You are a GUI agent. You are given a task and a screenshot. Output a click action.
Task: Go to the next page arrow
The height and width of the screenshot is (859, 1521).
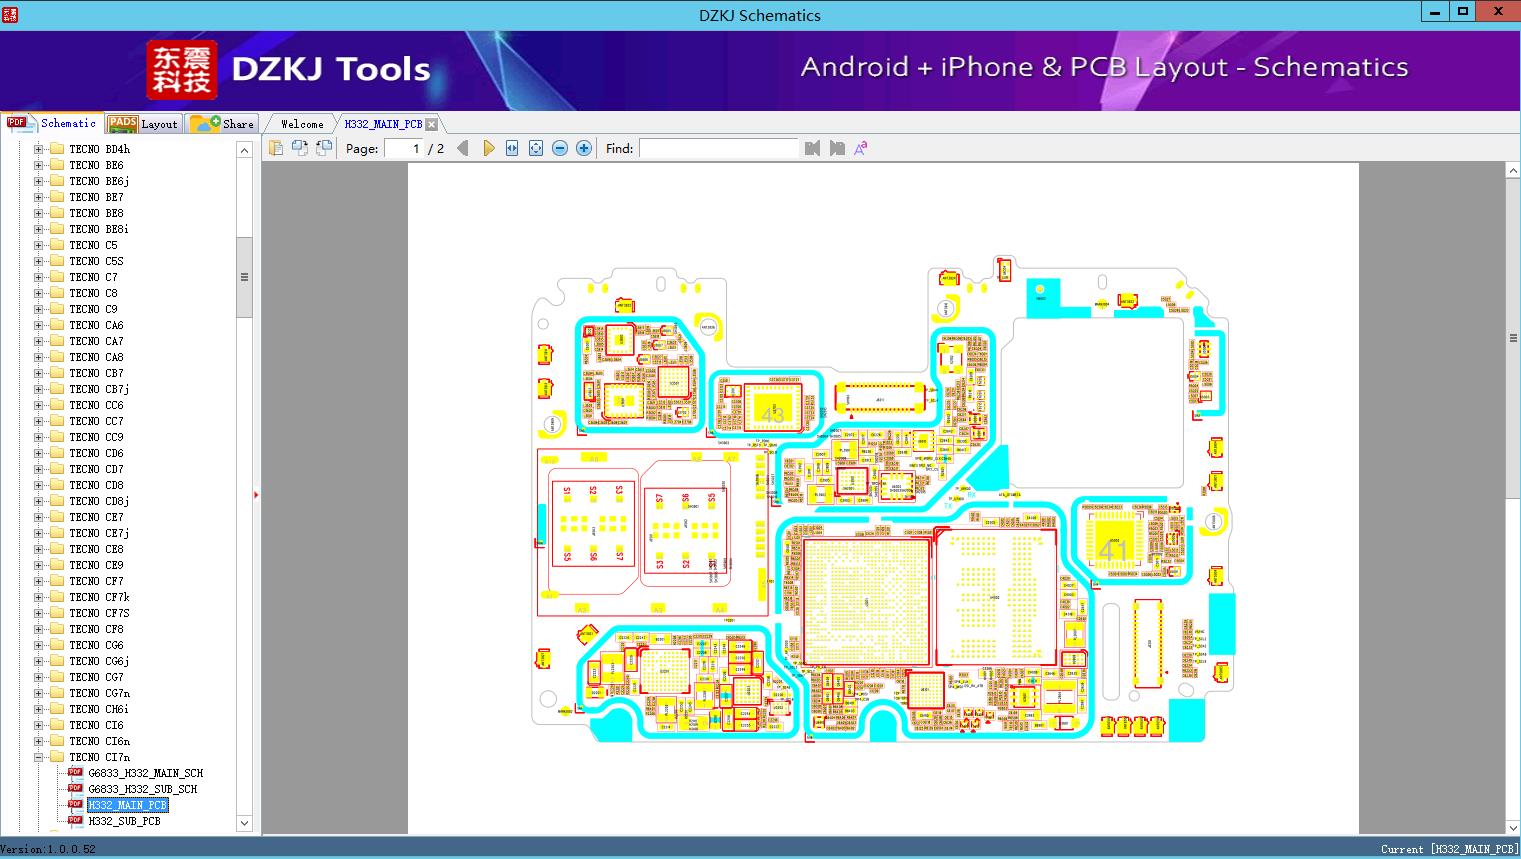coord(488,148)
